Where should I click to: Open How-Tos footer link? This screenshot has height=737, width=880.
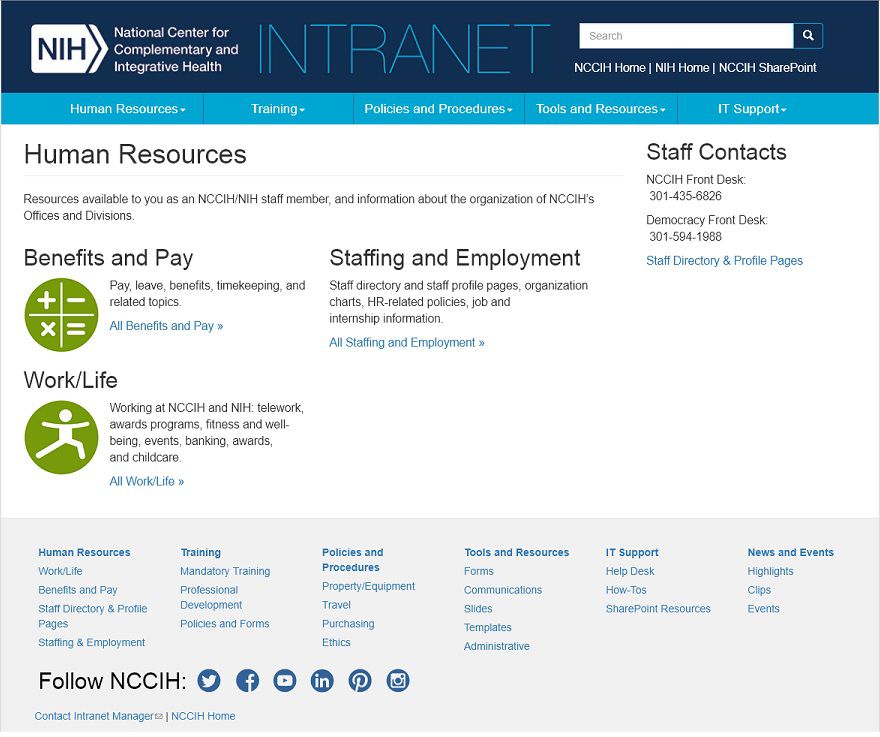[x=626, y=590]
